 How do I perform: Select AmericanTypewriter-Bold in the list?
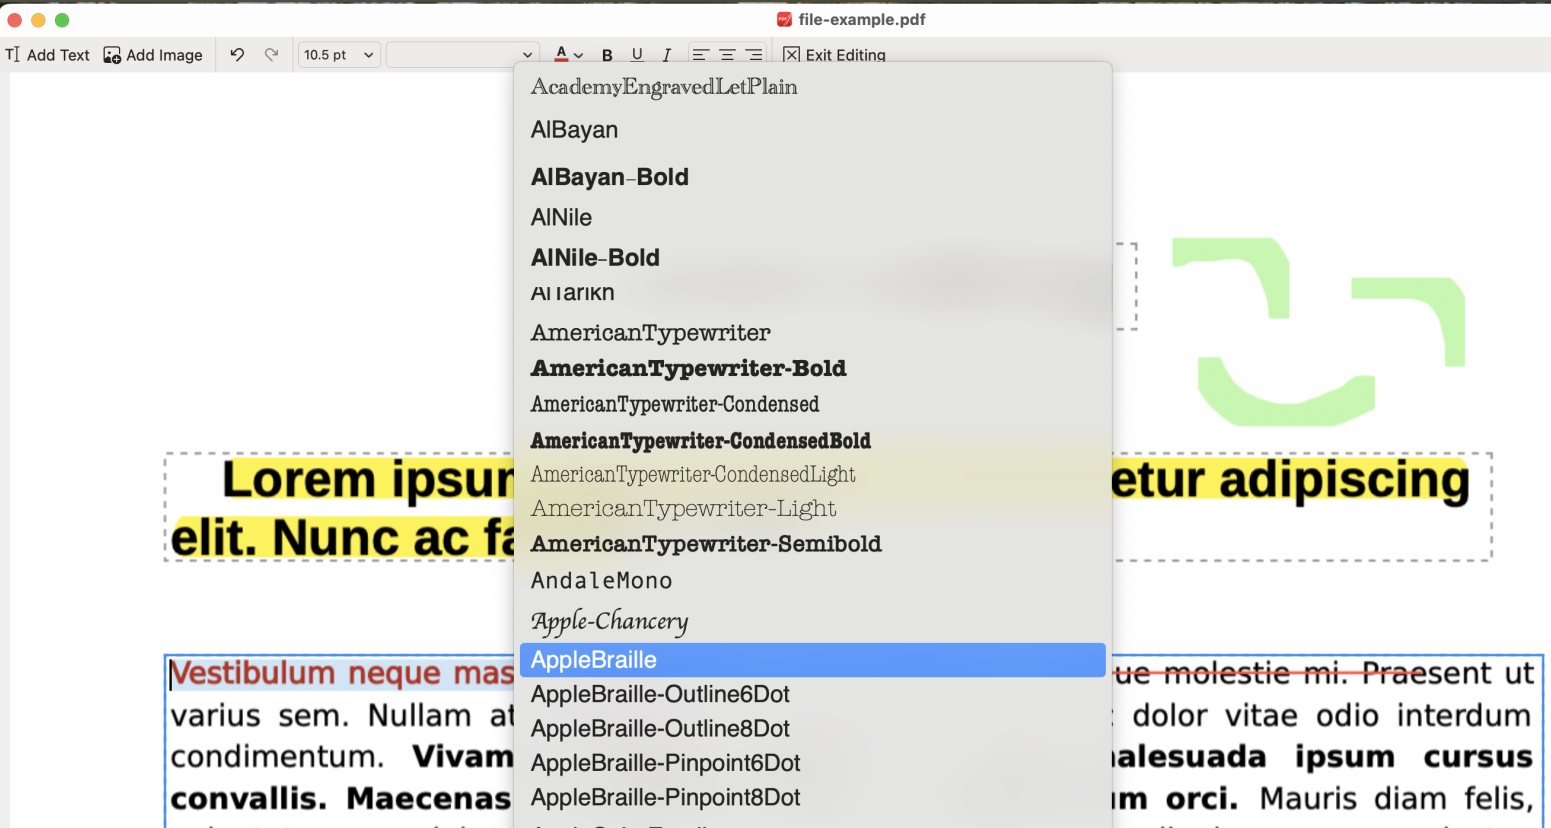click(x=688, y=368)
